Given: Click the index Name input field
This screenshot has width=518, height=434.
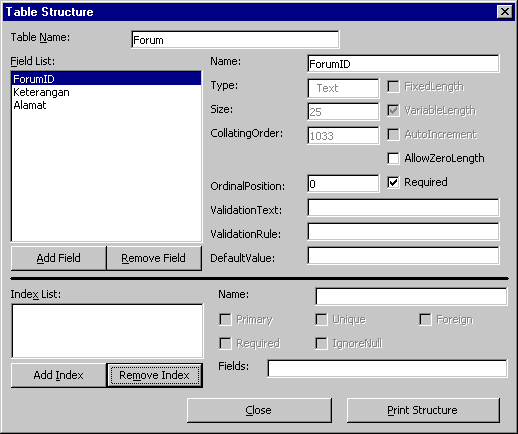Looking at the screenshot, I should coord(411,296).
